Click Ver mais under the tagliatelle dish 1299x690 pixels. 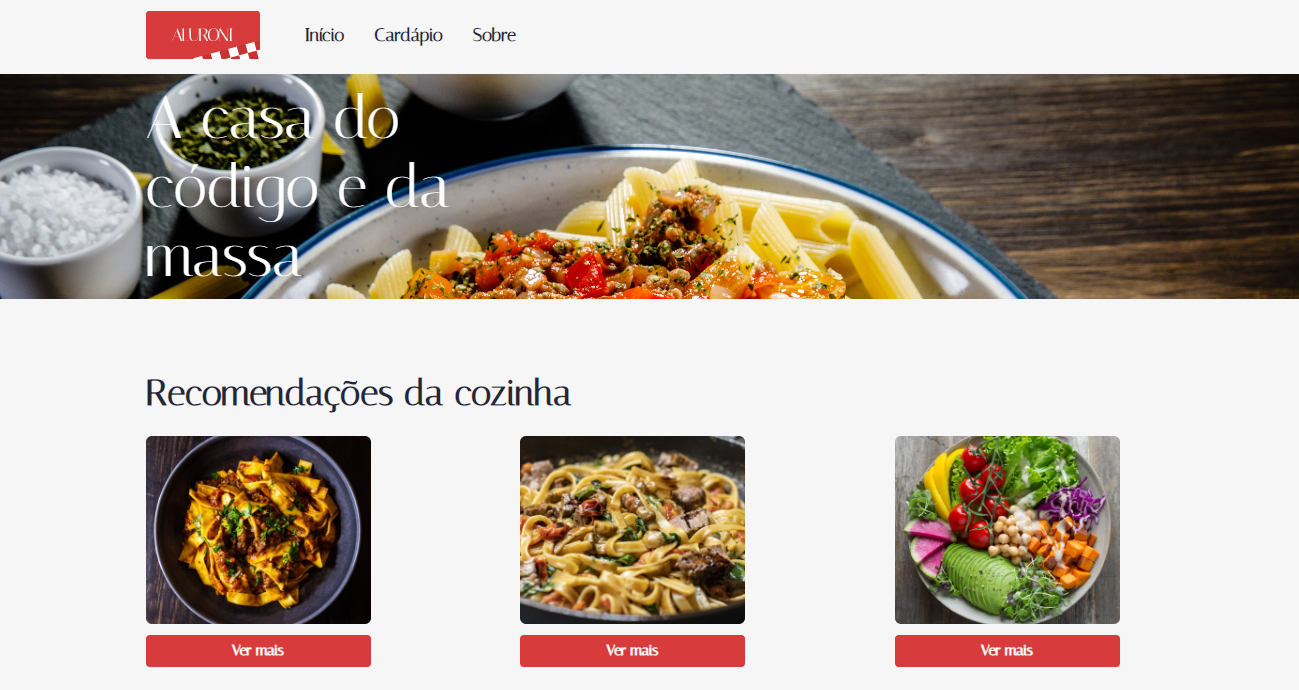click(258, 651)
